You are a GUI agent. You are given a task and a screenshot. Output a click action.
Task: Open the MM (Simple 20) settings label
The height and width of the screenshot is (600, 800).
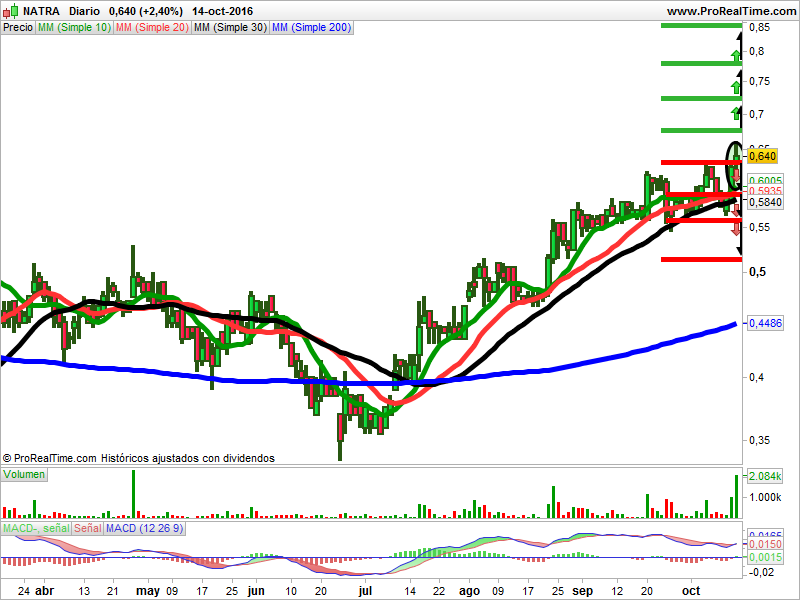152,28
